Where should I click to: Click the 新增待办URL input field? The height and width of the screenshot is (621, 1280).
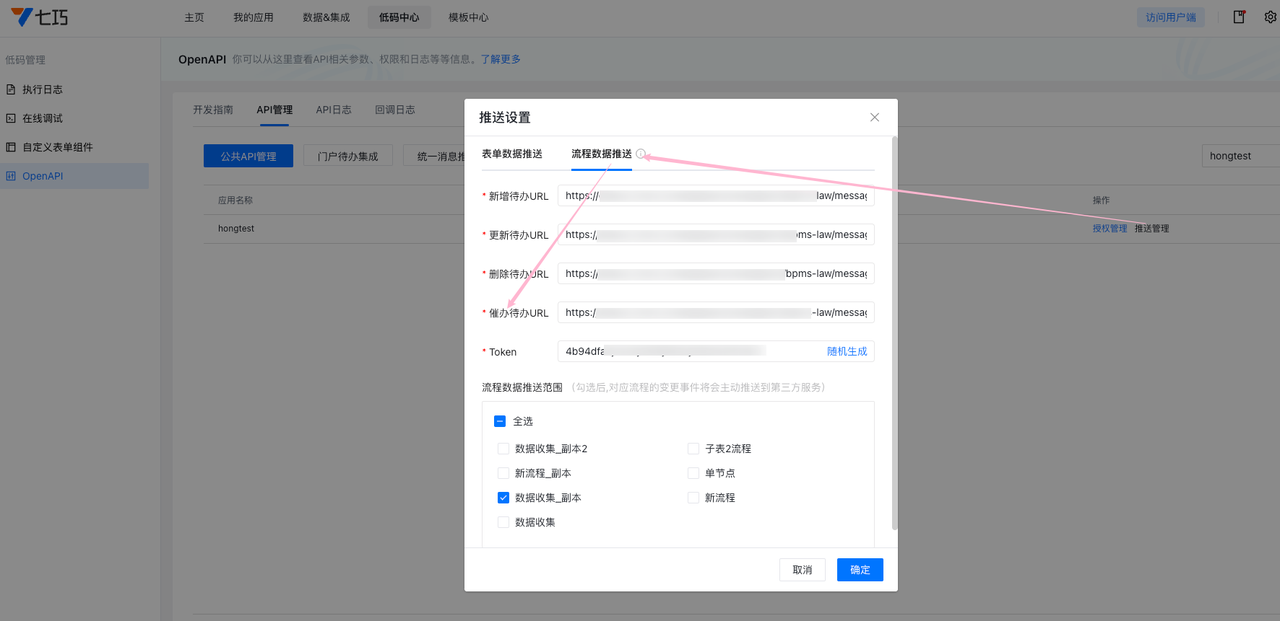click(715, 196)
